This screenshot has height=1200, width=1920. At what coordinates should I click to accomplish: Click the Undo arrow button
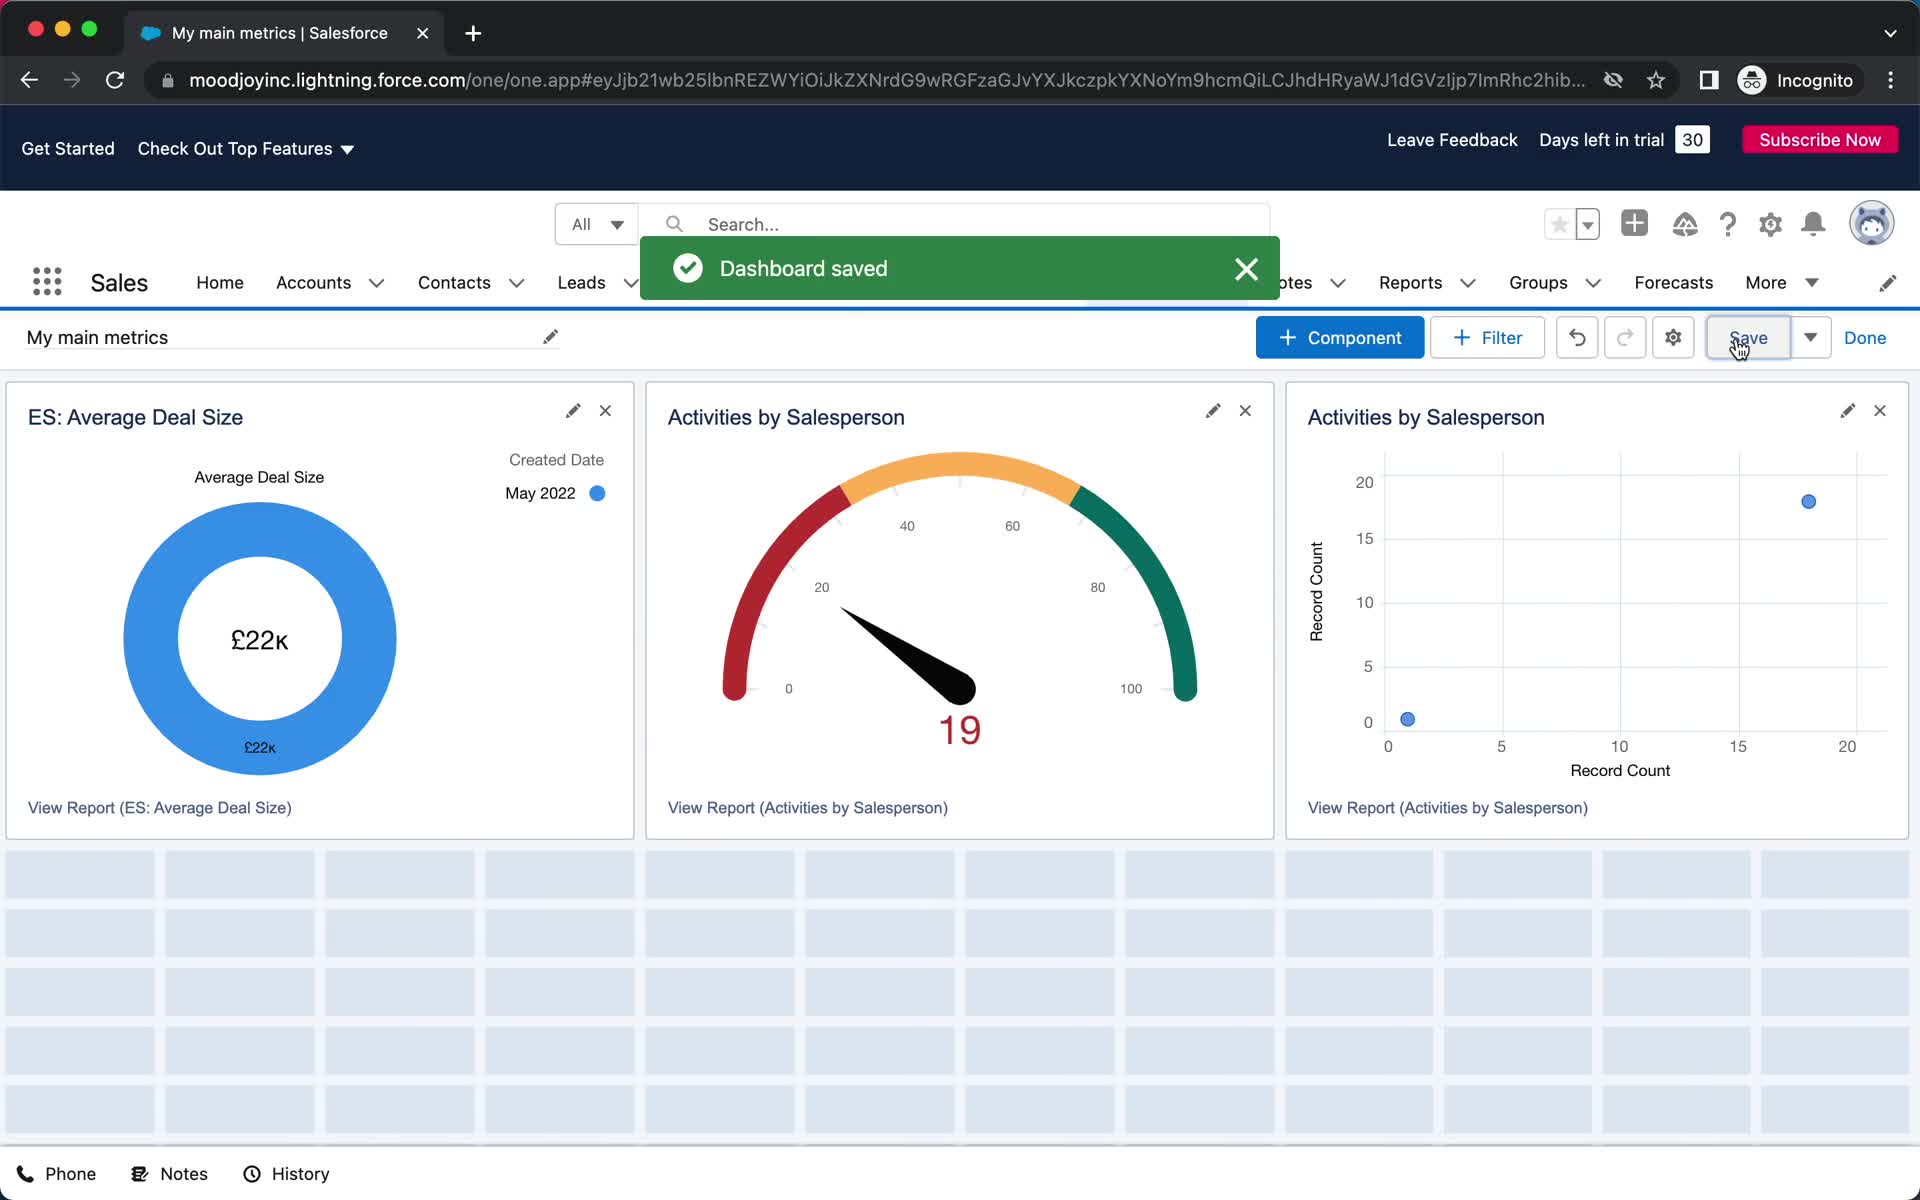pos(1577,338)
